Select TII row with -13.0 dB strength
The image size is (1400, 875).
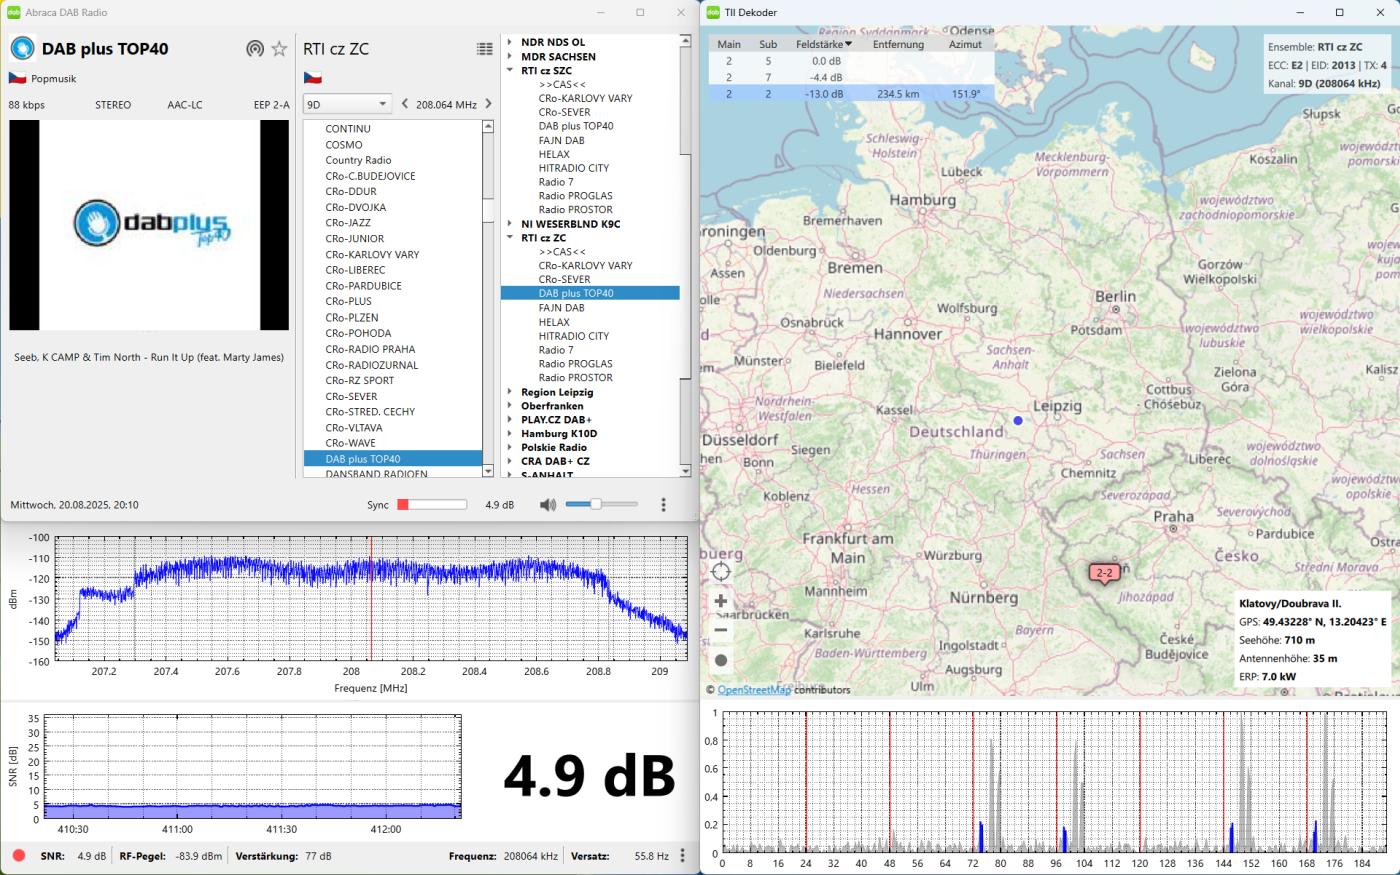[x=852, y=94]
